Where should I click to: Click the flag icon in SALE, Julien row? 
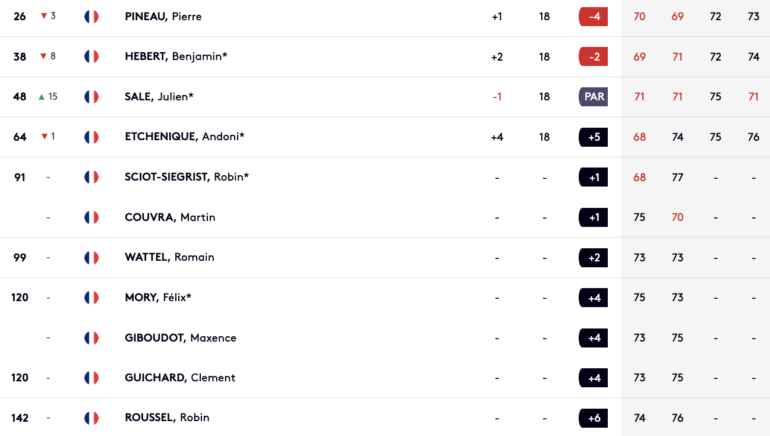click(x=91, y=97)
